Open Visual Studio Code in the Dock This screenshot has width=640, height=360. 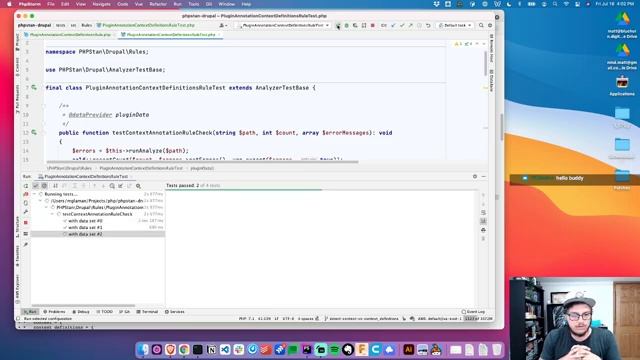click(225, 349)
